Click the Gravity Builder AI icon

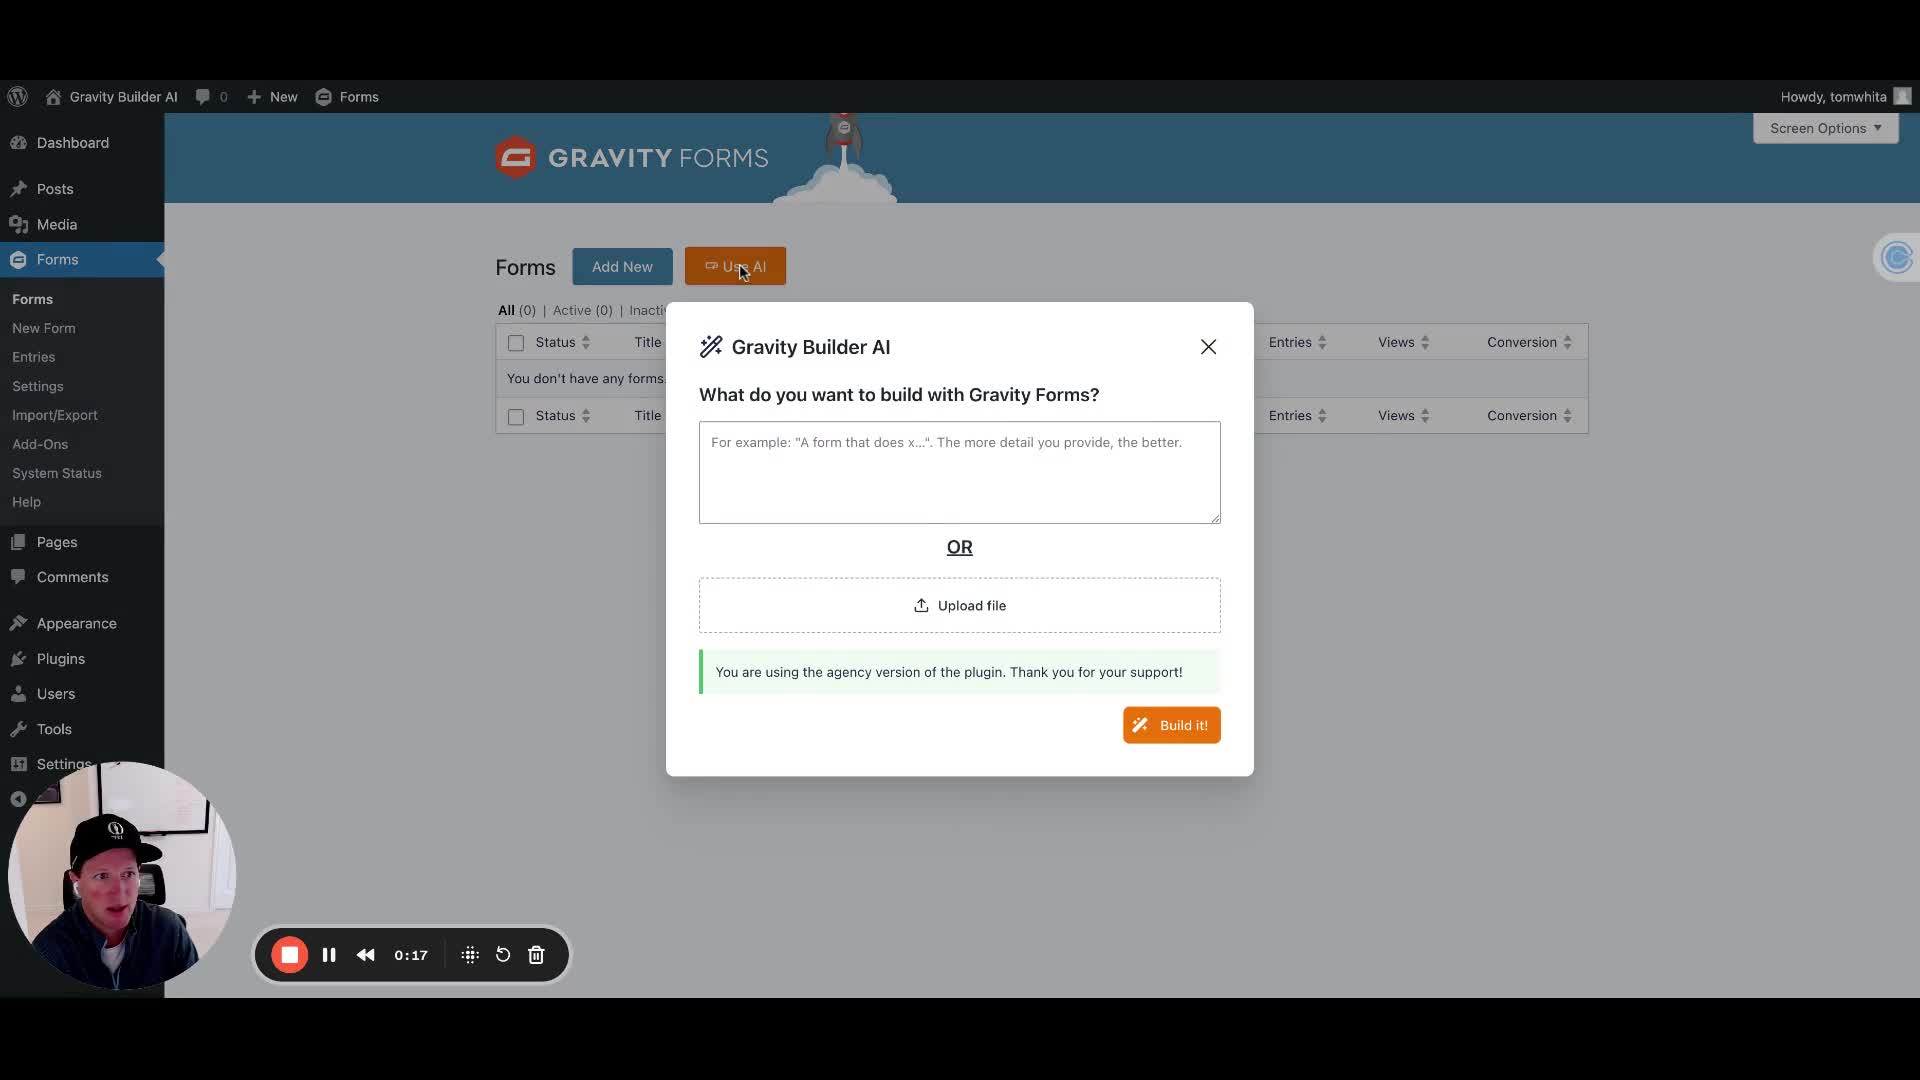[x=711, y=345]
